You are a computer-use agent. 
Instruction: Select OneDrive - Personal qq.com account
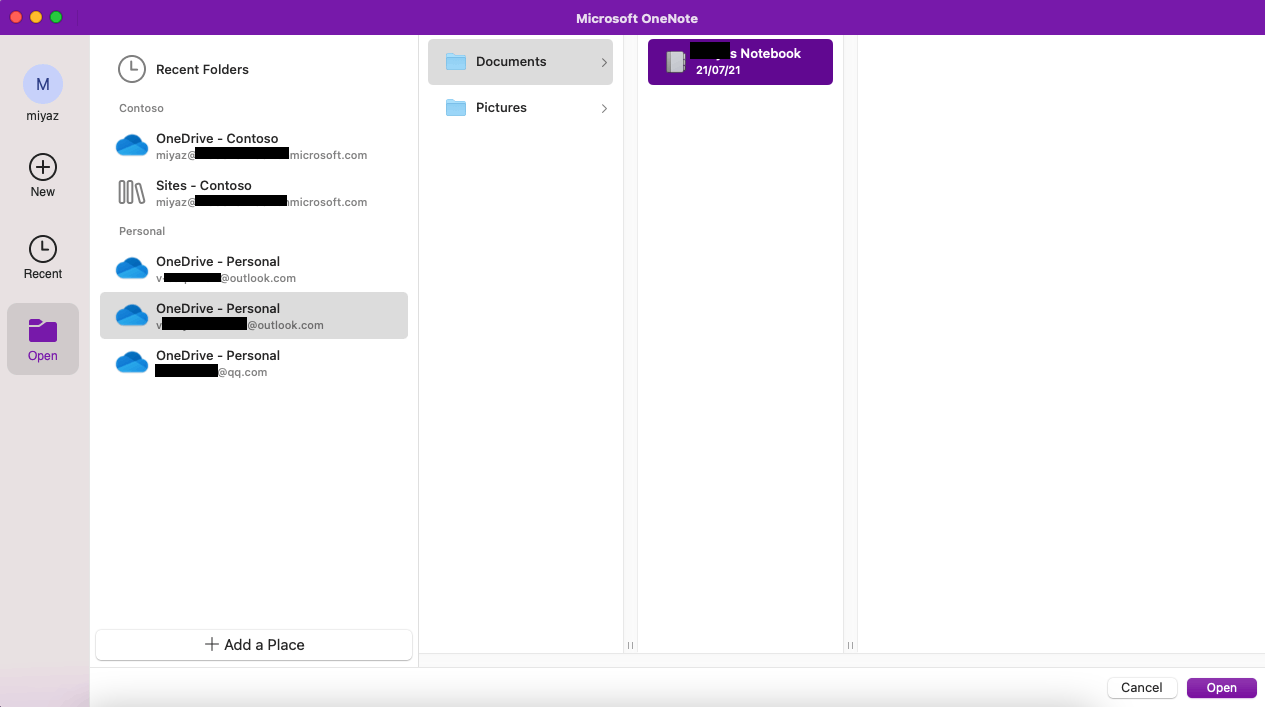click(x=254, y=363)
